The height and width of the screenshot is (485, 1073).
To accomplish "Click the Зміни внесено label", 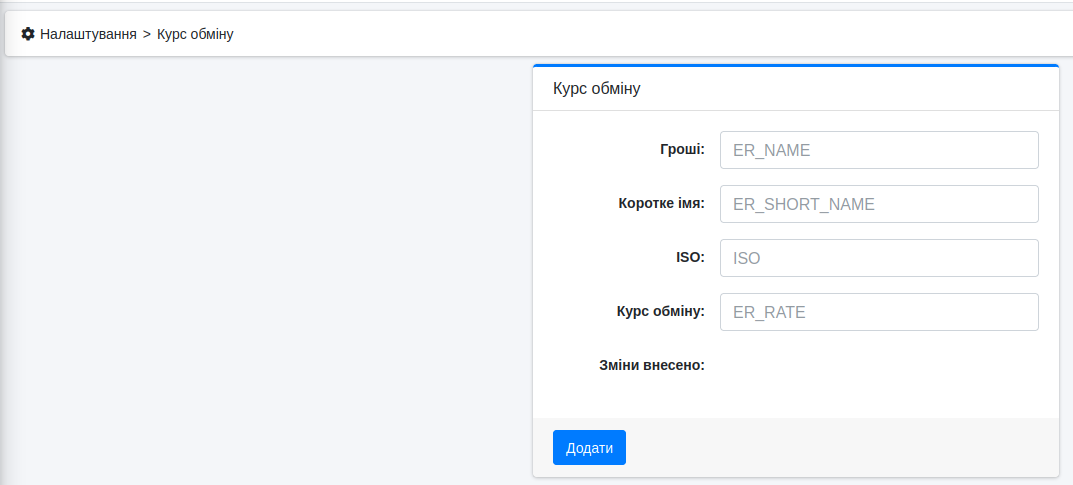I will (651, 366).
